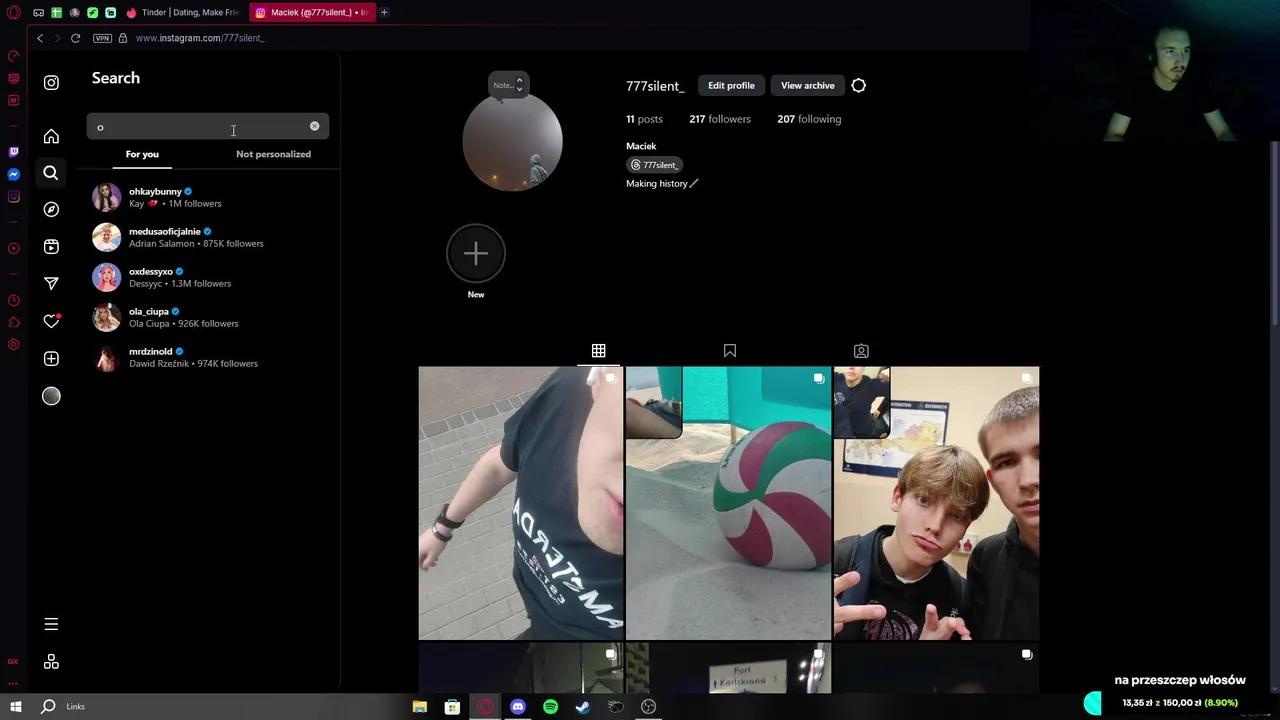Open the More hamburger menu
This screenshot has width=1280, height=720.
pos(51,624)
